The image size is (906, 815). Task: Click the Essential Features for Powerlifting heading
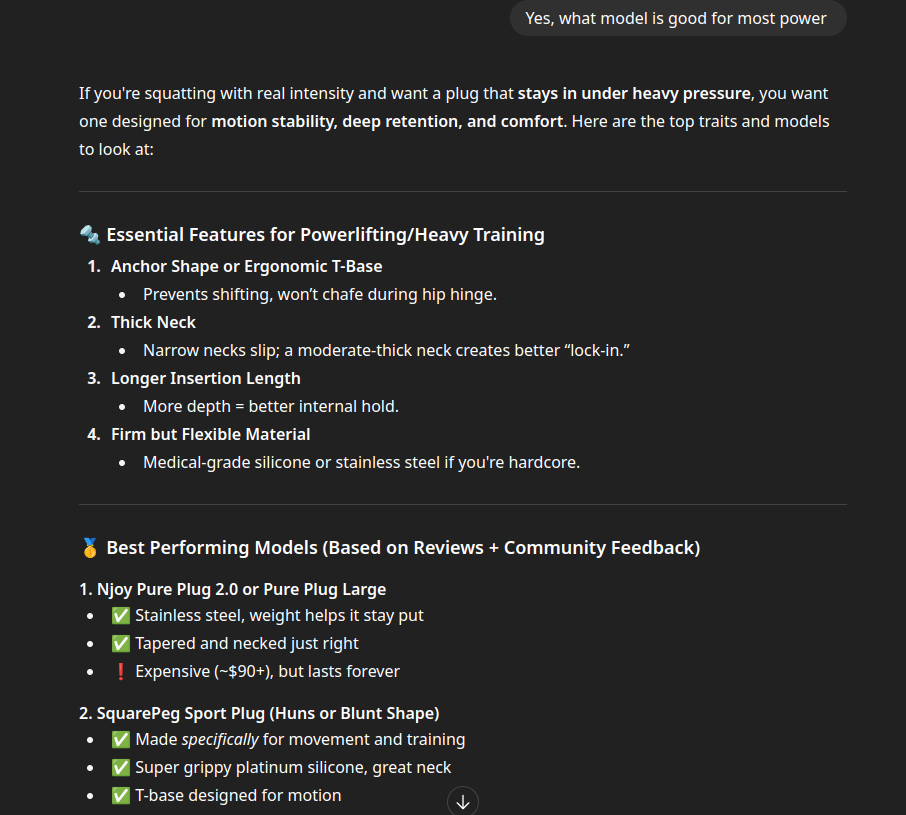click(x=325, y=235)
